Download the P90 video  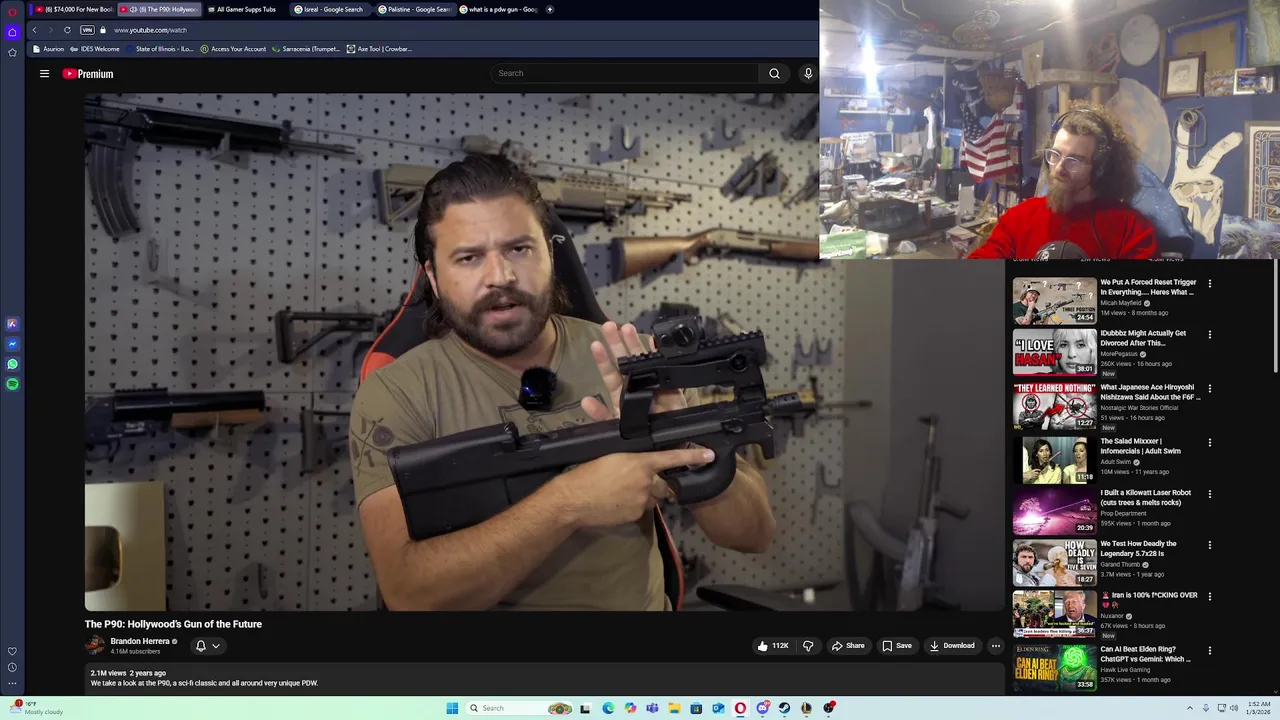[952, 646]
